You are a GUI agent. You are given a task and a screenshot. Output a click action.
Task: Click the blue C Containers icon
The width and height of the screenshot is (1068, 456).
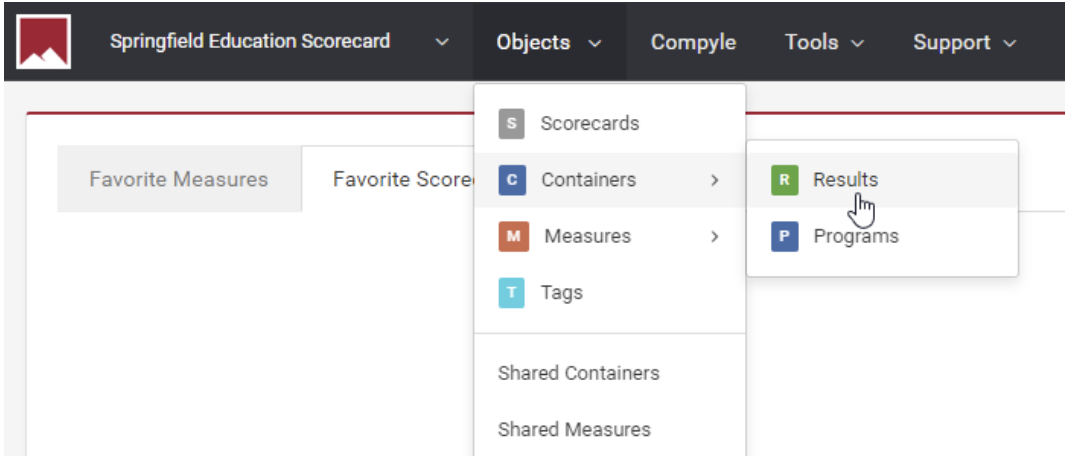[x=511, y=180]
